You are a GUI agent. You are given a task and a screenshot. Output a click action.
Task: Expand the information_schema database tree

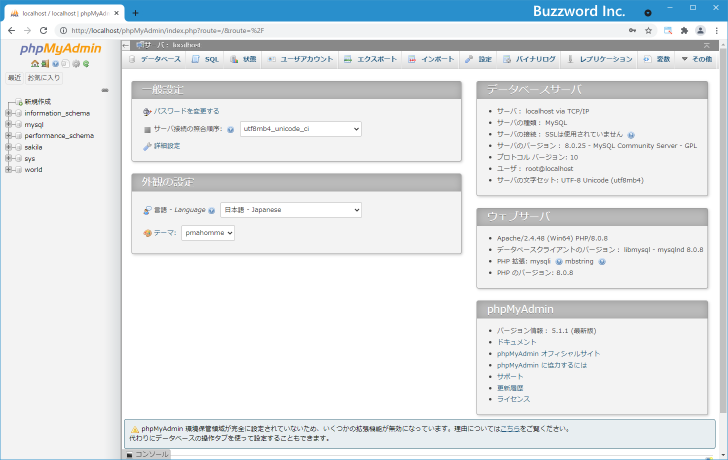(8, 113)
